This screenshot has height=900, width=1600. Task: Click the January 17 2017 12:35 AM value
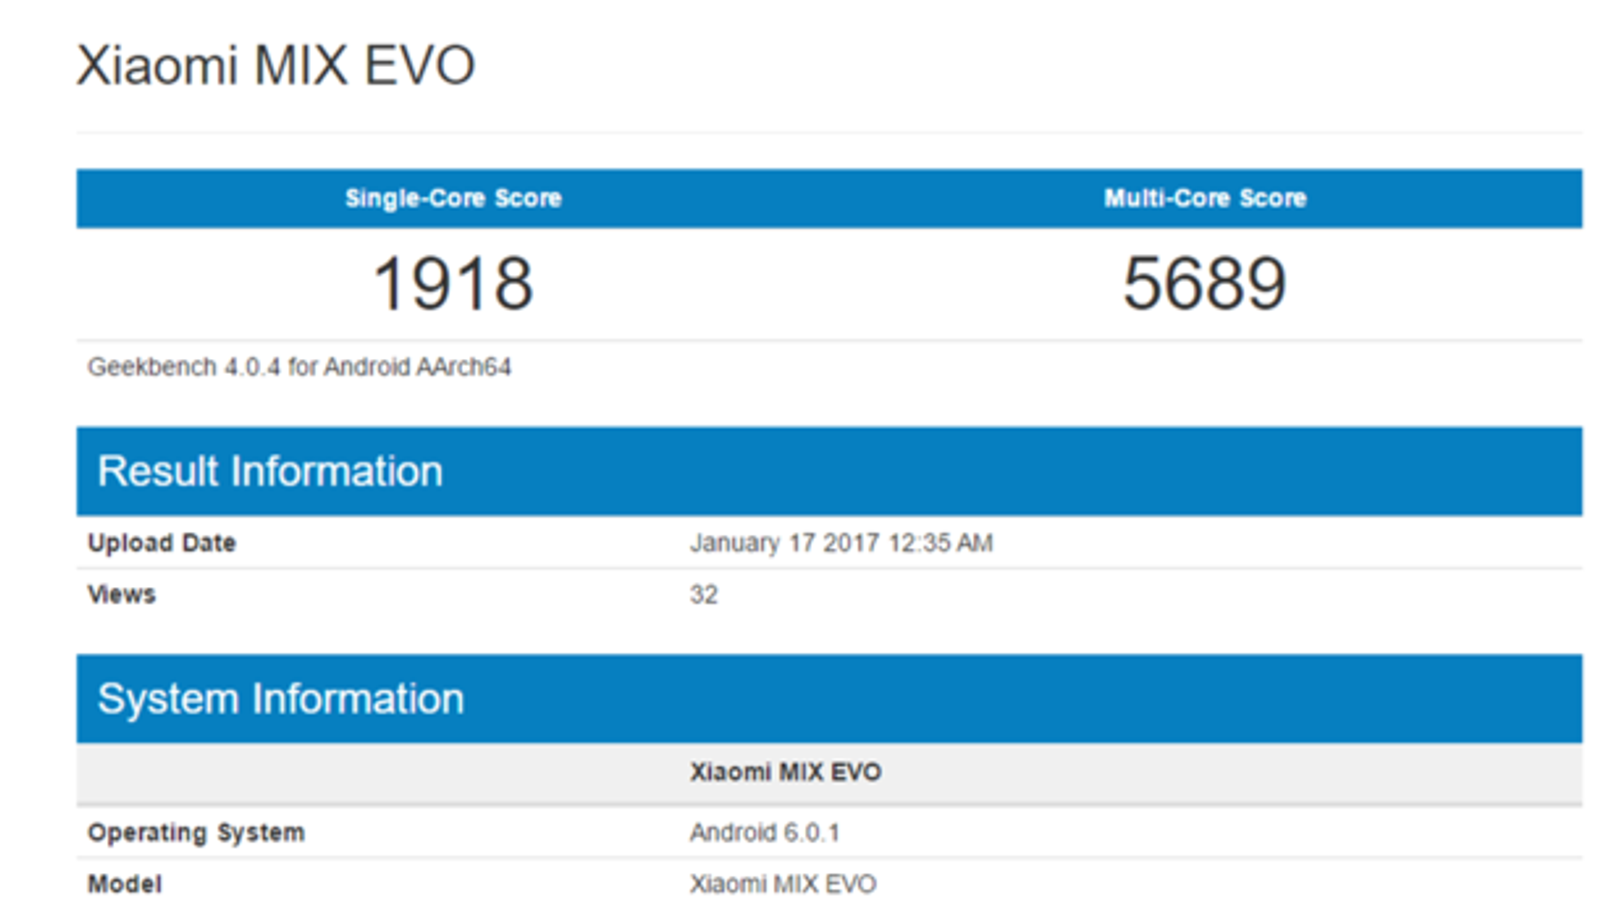click(x=841, y=543)
